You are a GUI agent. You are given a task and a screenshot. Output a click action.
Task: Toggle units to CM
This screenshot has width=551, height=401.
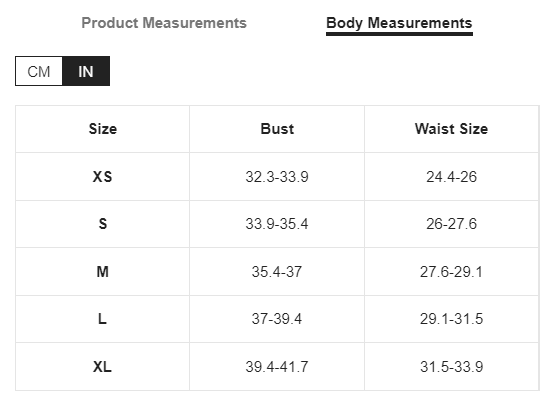click(39, 71)
